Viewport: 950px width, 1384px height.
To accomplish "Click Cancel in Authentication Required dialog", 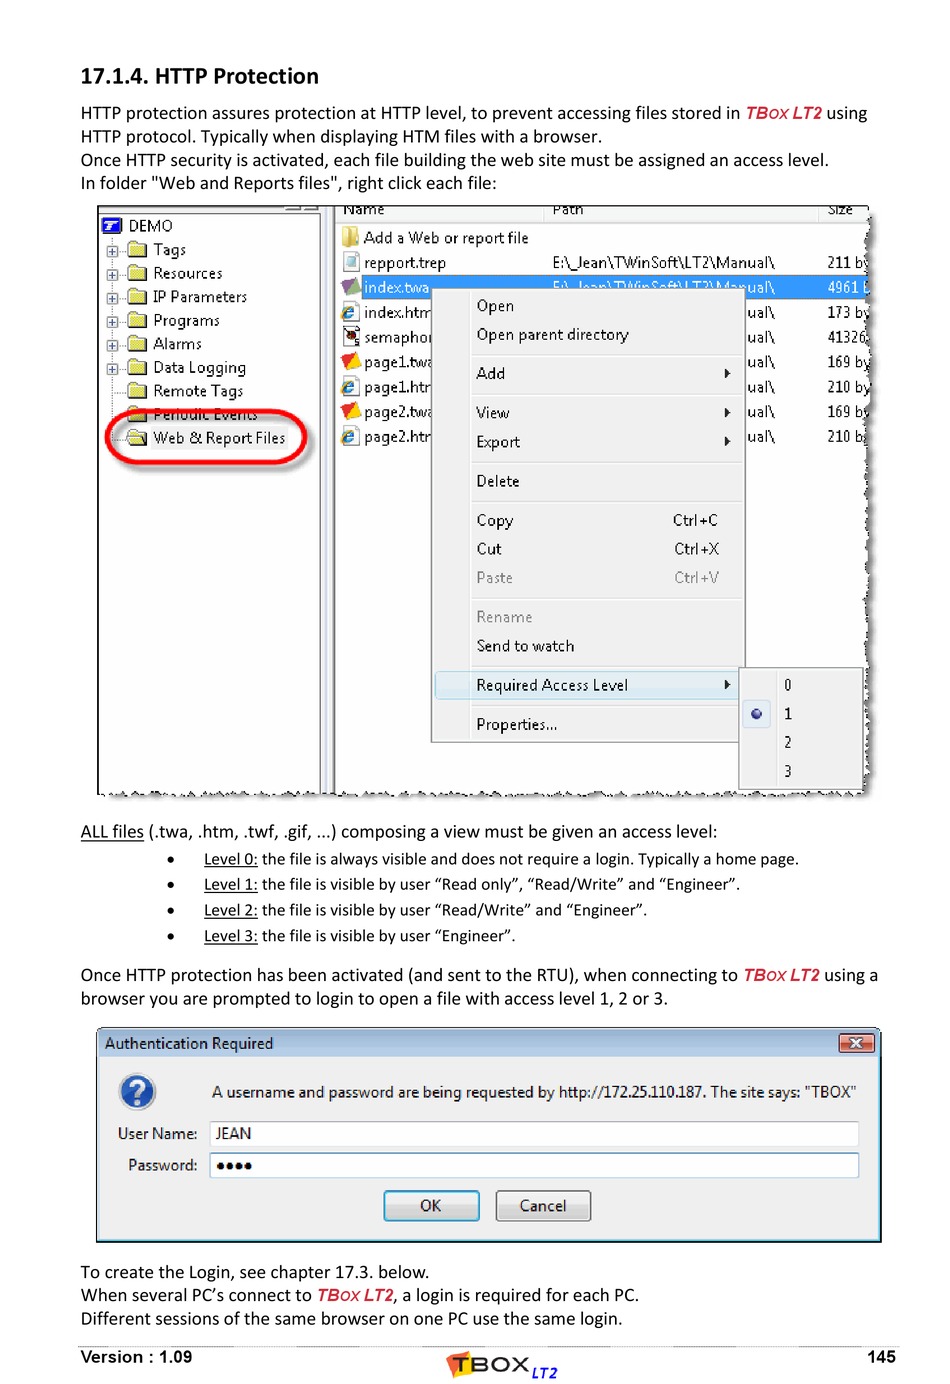I will pyautogui.click(x=543, y=1206).
